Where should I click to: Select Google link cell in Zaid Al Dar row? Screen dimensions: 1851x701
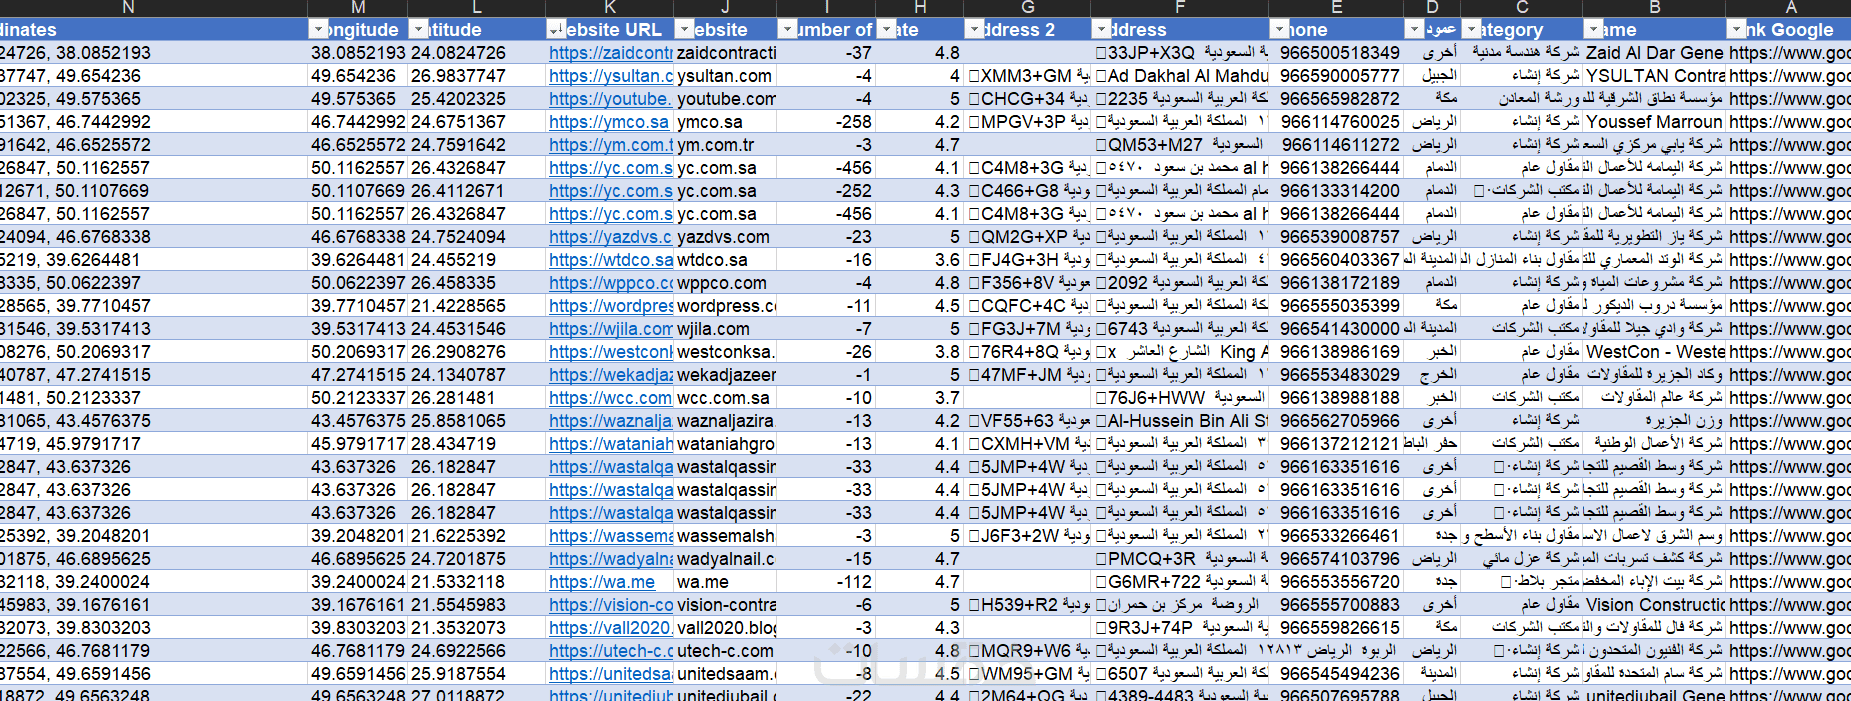click(x=1789, y=52)
